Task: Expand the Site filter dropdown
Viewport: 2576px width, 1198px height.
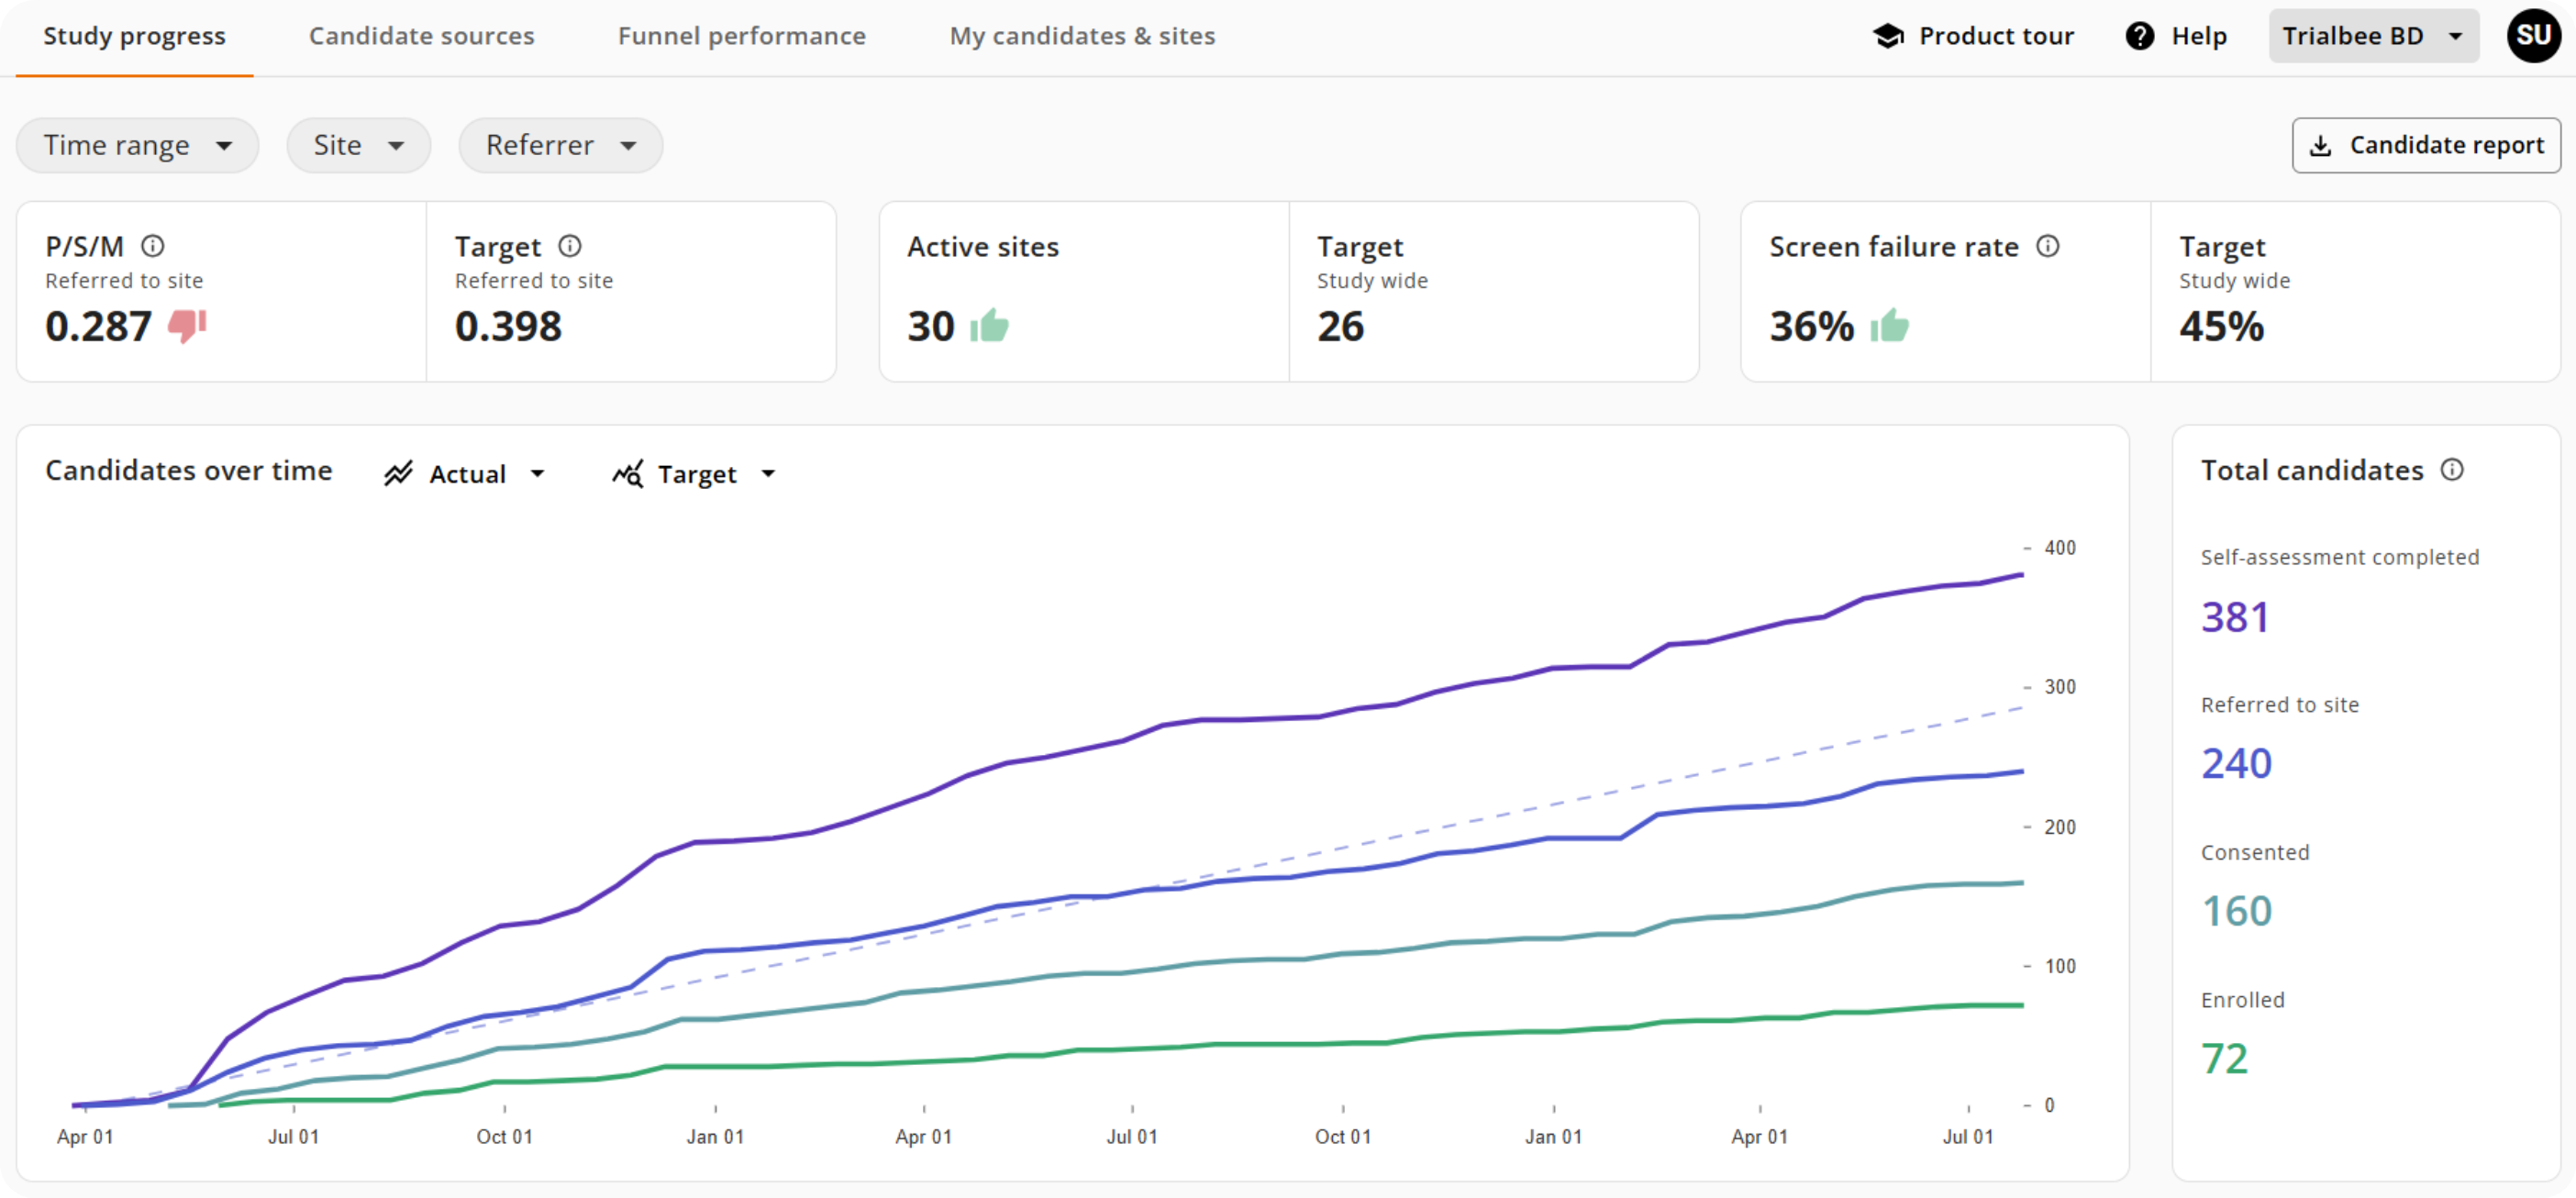Action: point(358,146)
